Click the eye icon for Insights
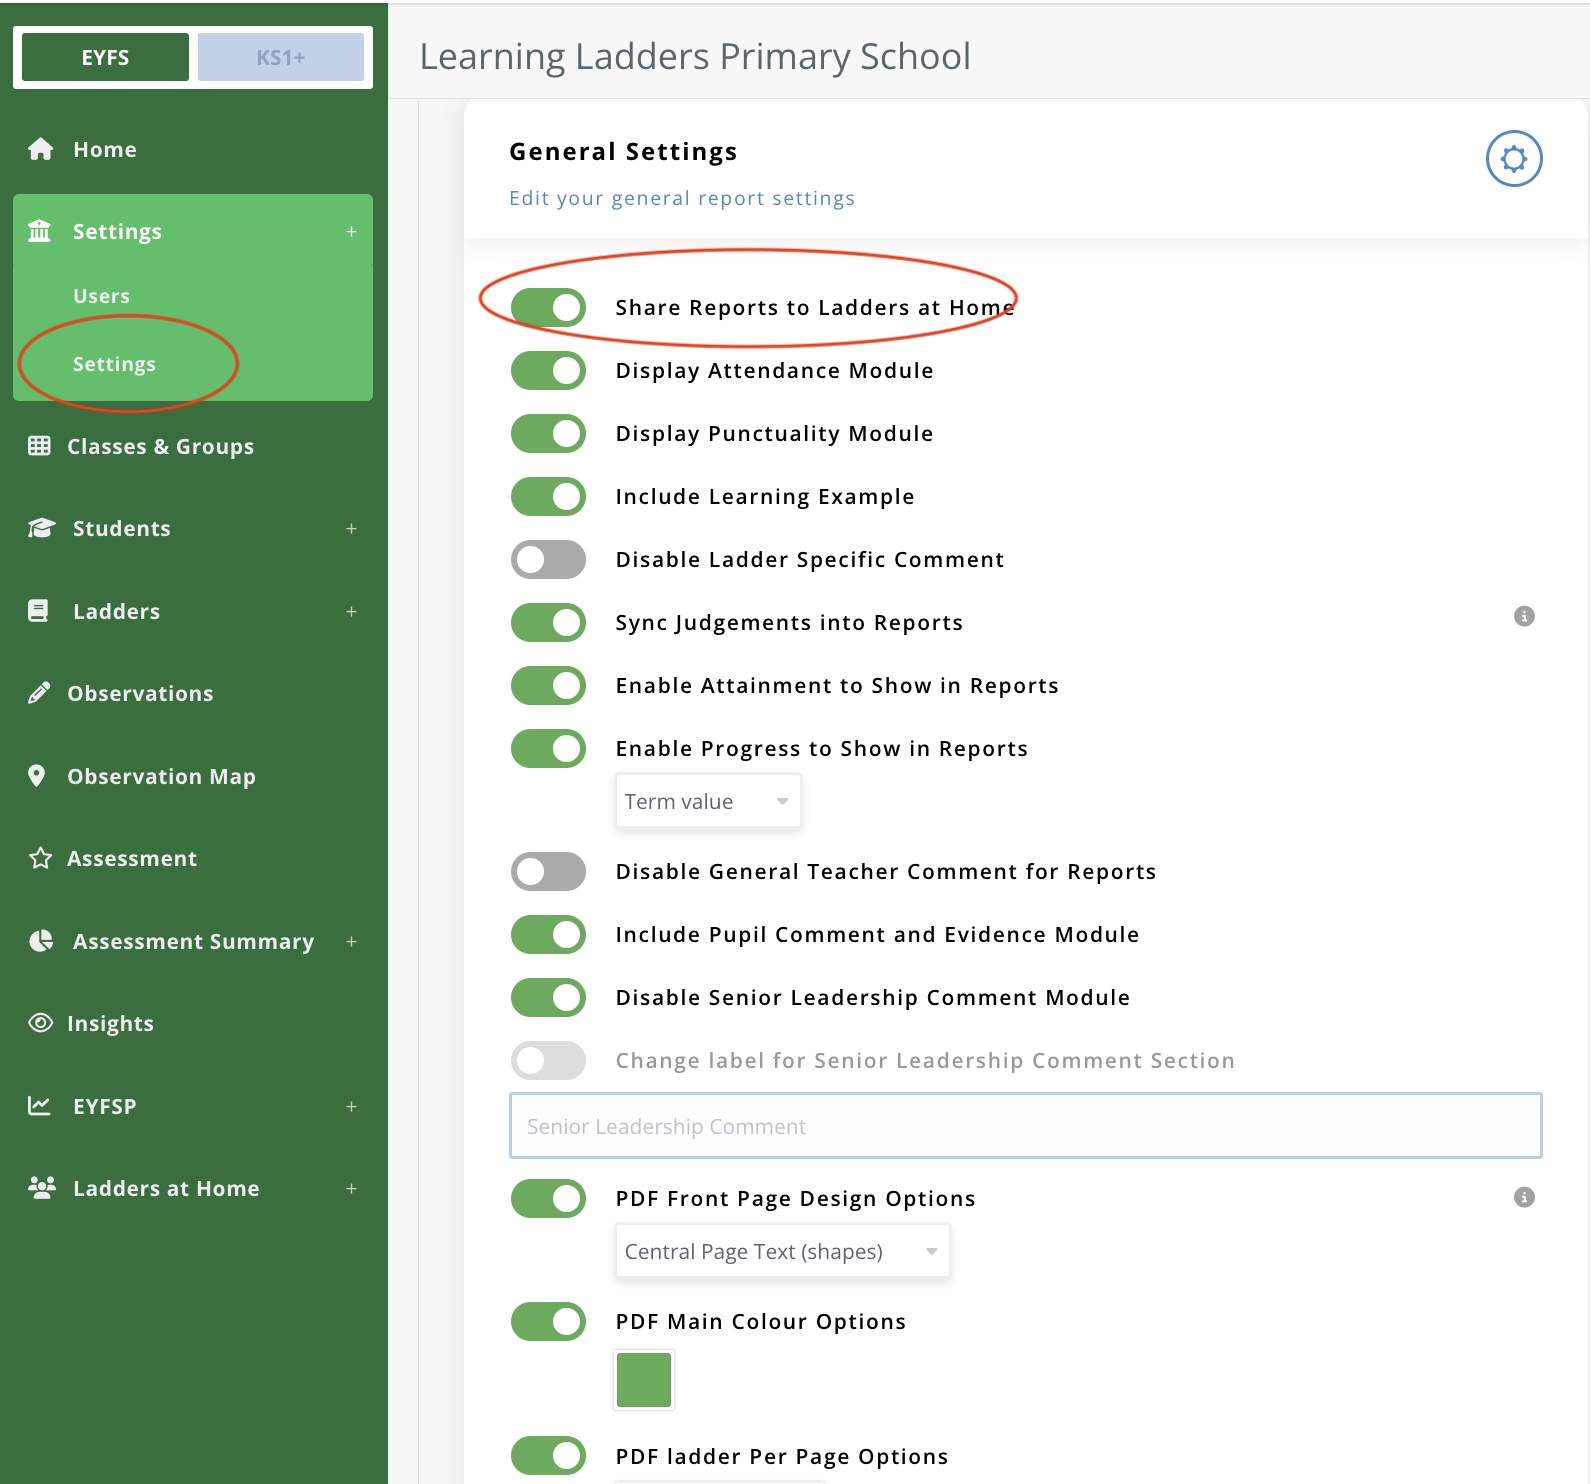The width and height of the screenshot is (1590, 1484). pyautogui.click(x=40, y=1023)
